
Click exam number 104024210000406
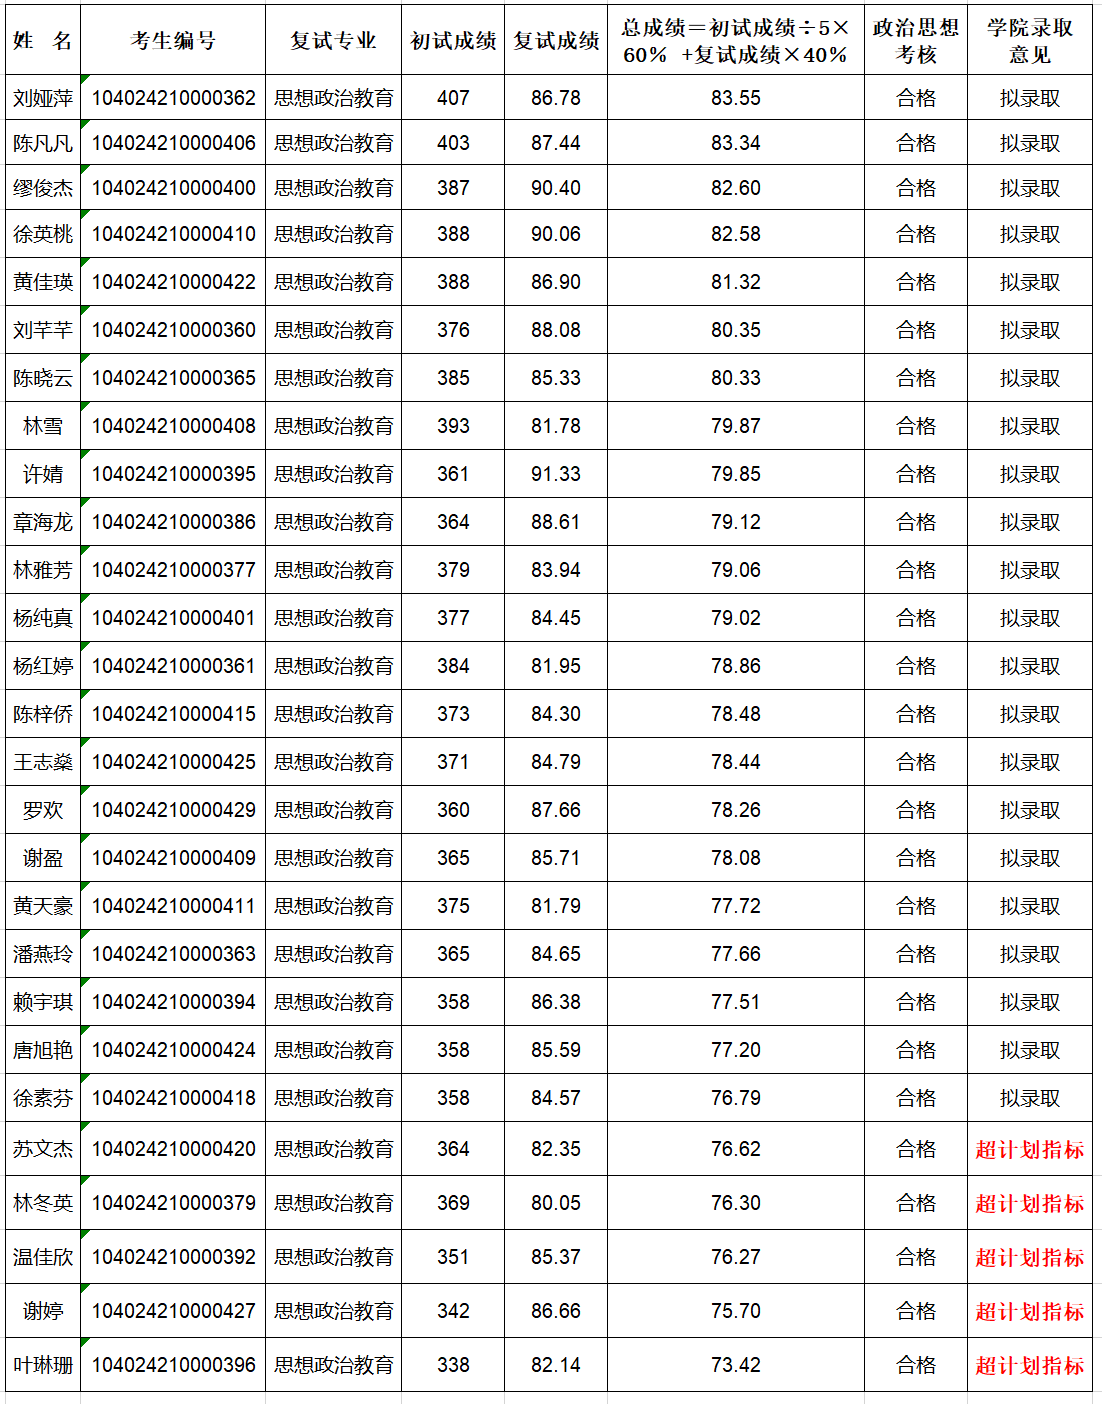click(x=173, y=143)
